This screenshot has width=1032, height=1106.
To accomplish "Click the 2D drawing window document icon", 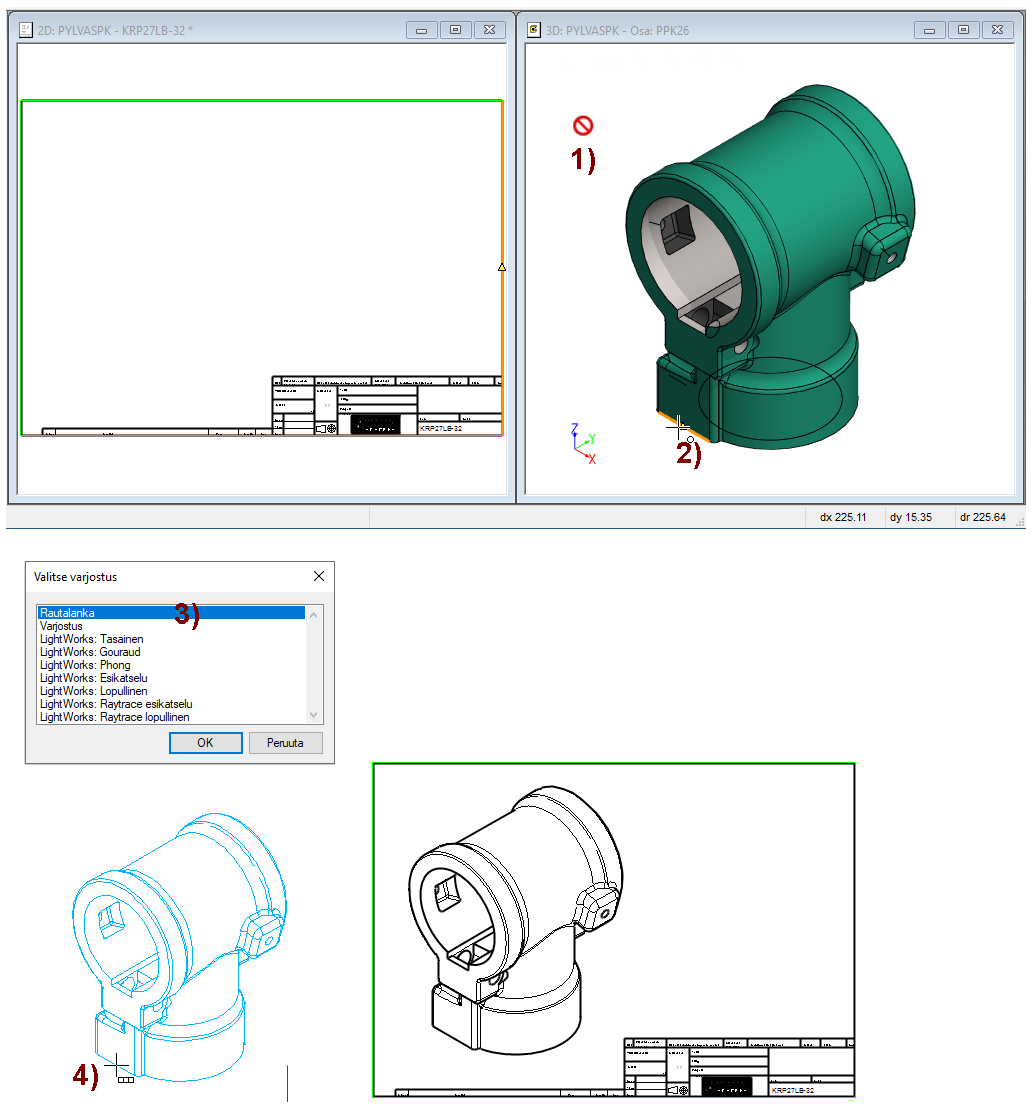I will [x=26, y=30].
